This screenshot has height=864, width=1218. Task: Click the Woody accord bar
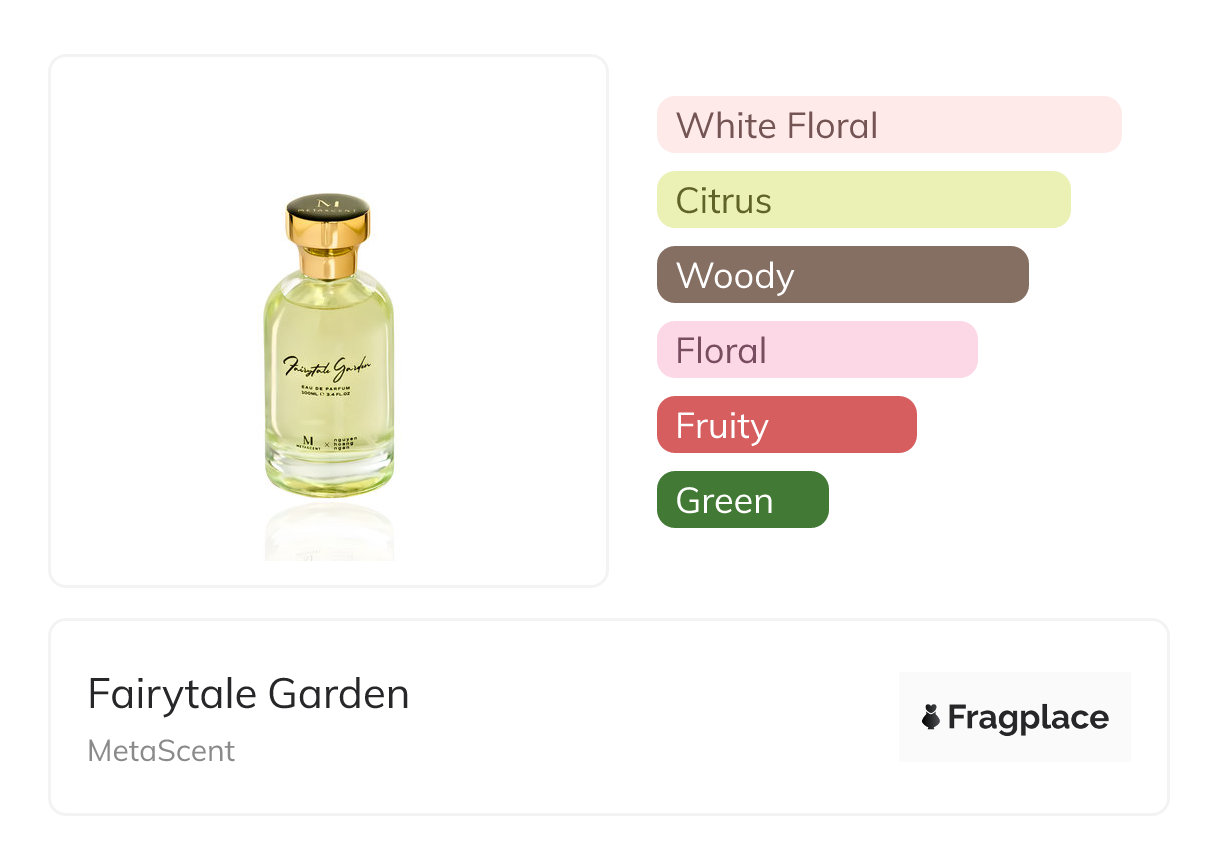(842, 275)
